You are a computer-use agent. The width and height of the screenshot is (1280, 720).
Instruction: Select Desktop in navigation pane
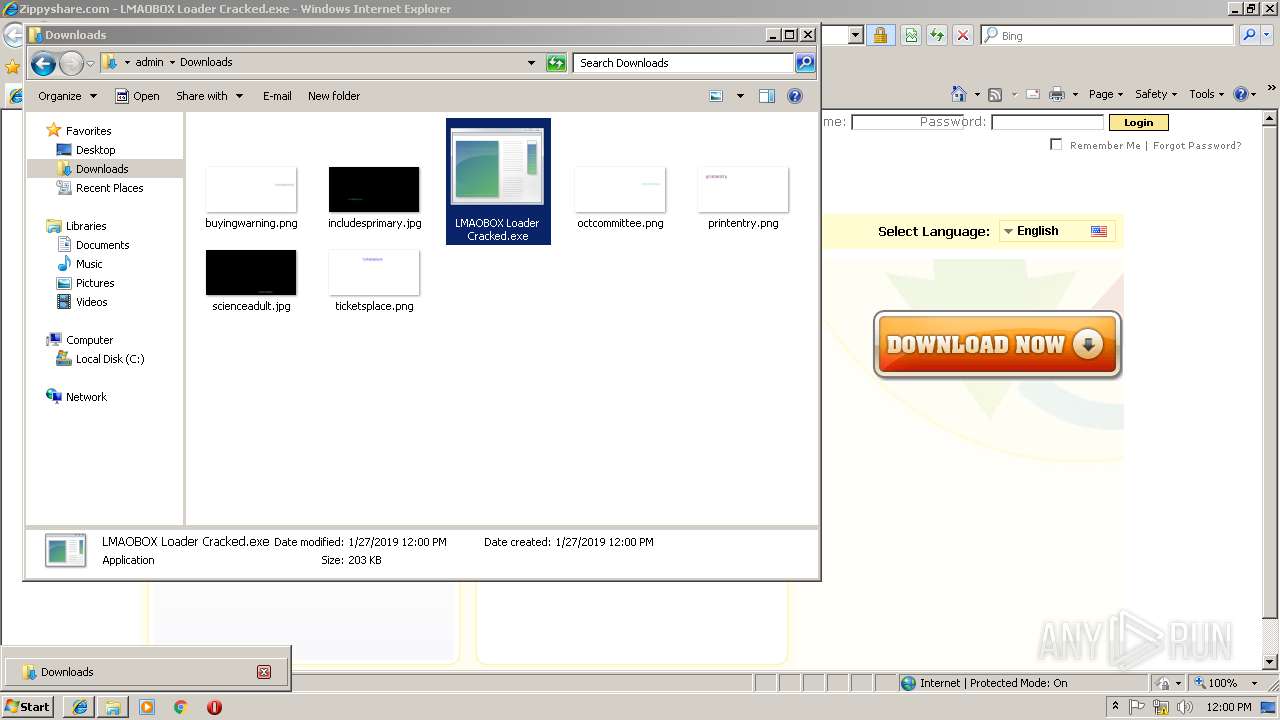(95, 150)
